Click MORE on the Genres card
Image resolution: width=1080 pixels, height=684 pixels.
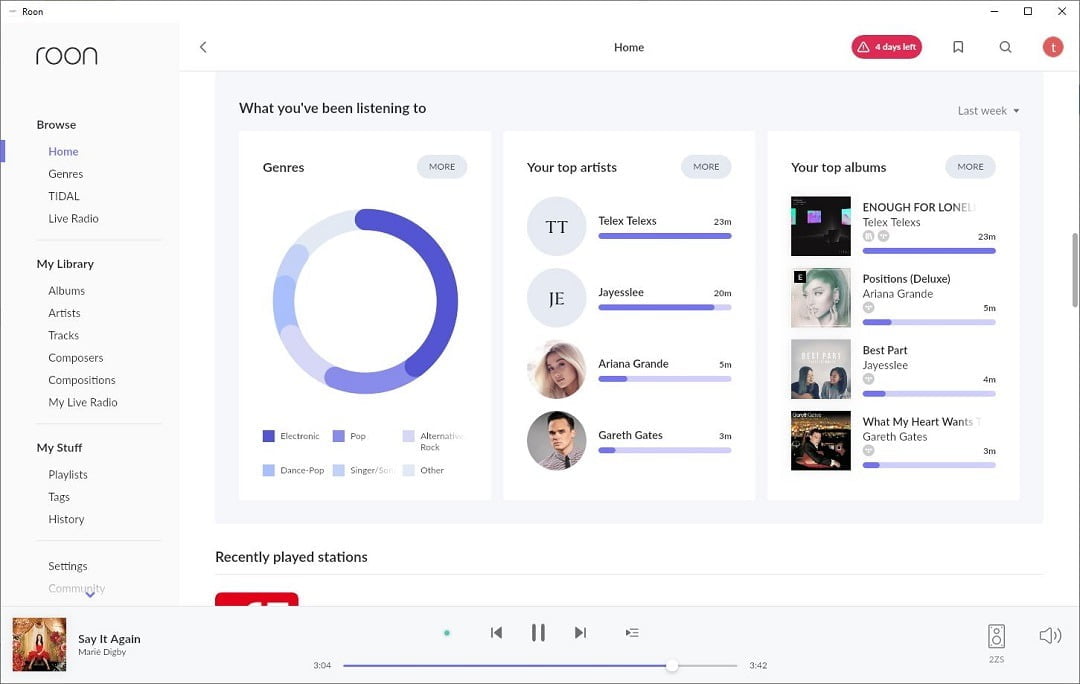(x=442, y=167)
